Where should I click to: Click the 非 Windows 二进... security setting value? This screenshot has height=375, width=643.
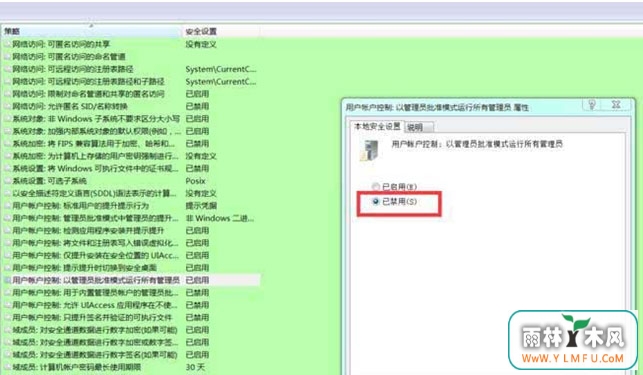(x=220, y=218)
